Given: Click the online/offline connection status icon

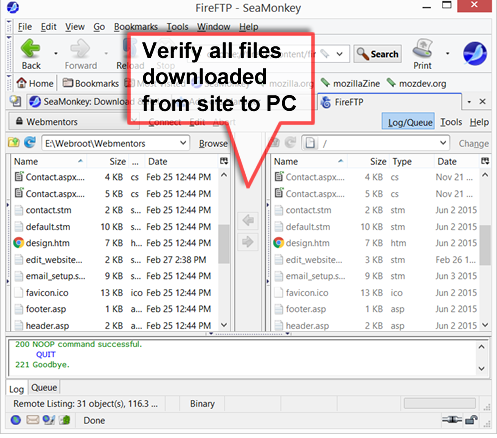Looking at the screenshot, I should (x=452, y=420).
